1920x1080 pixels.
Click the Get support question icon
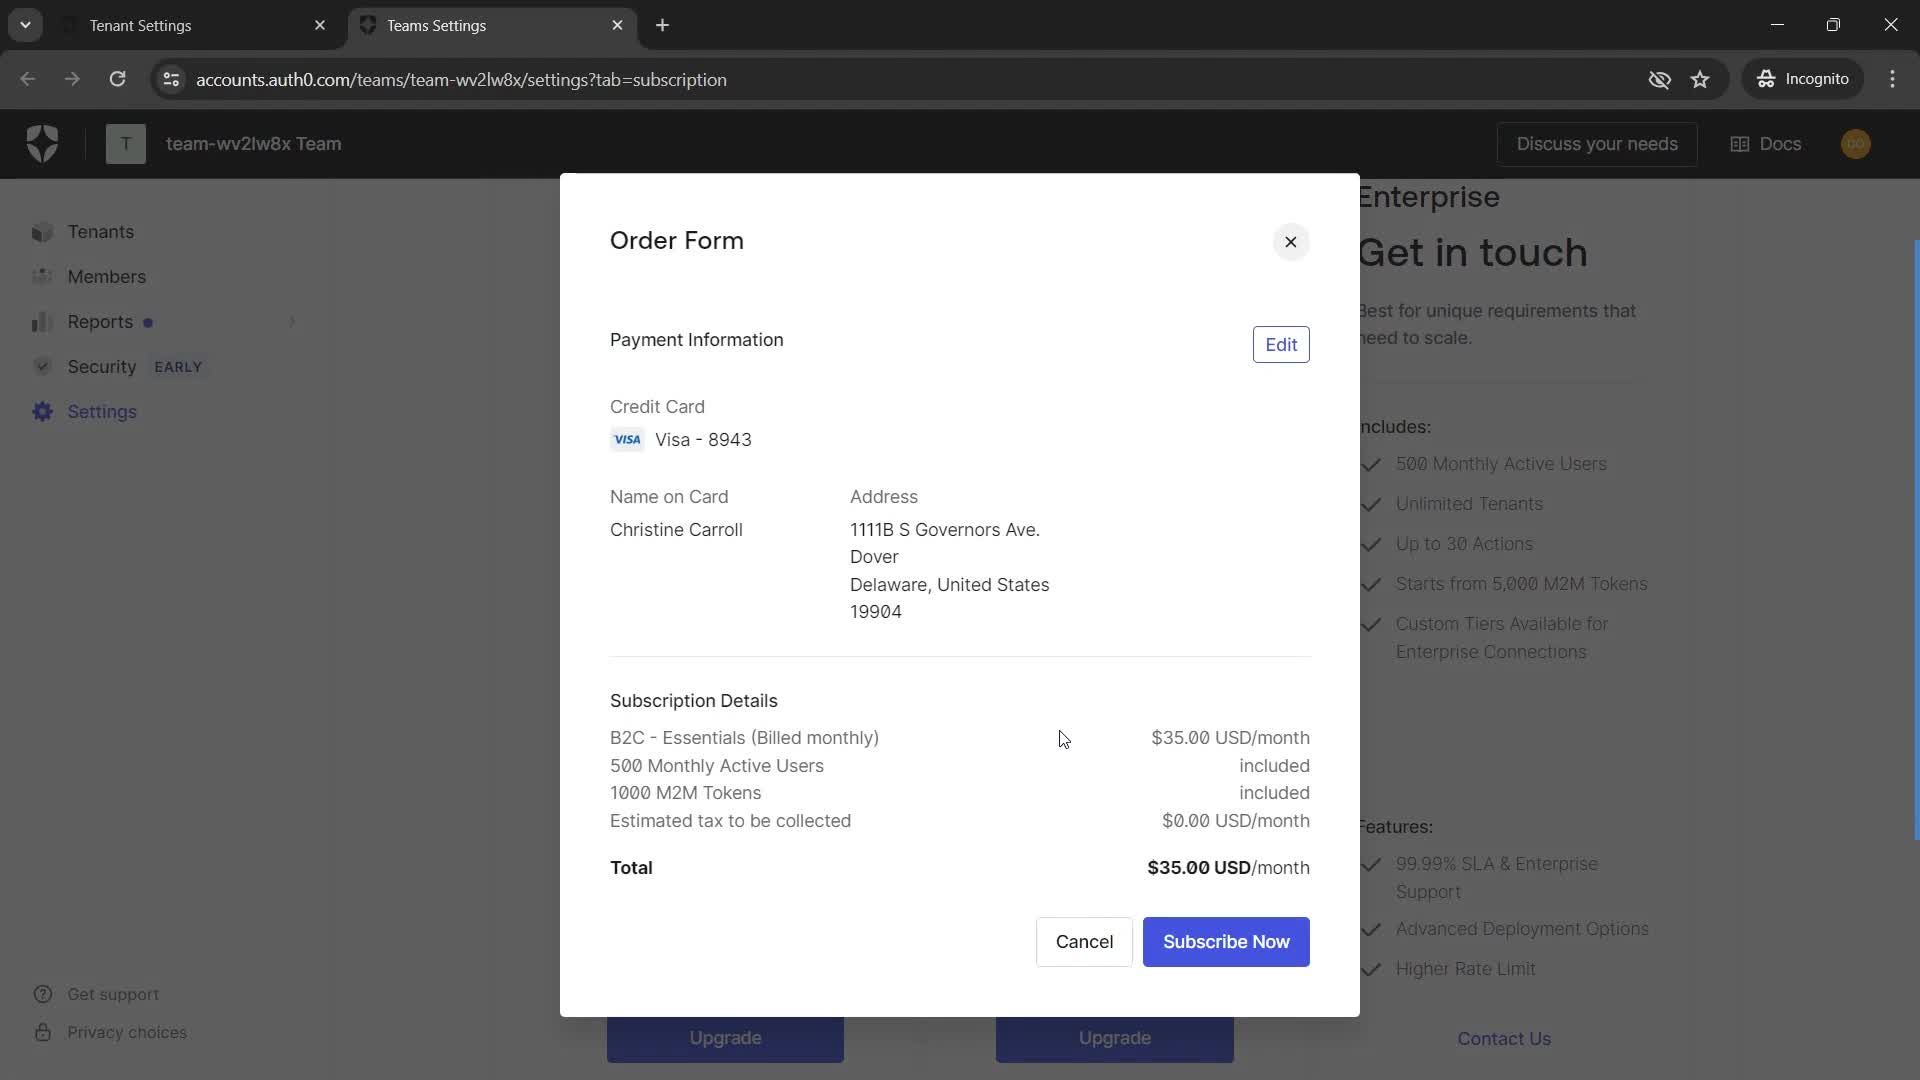click(x=42, y=995)
